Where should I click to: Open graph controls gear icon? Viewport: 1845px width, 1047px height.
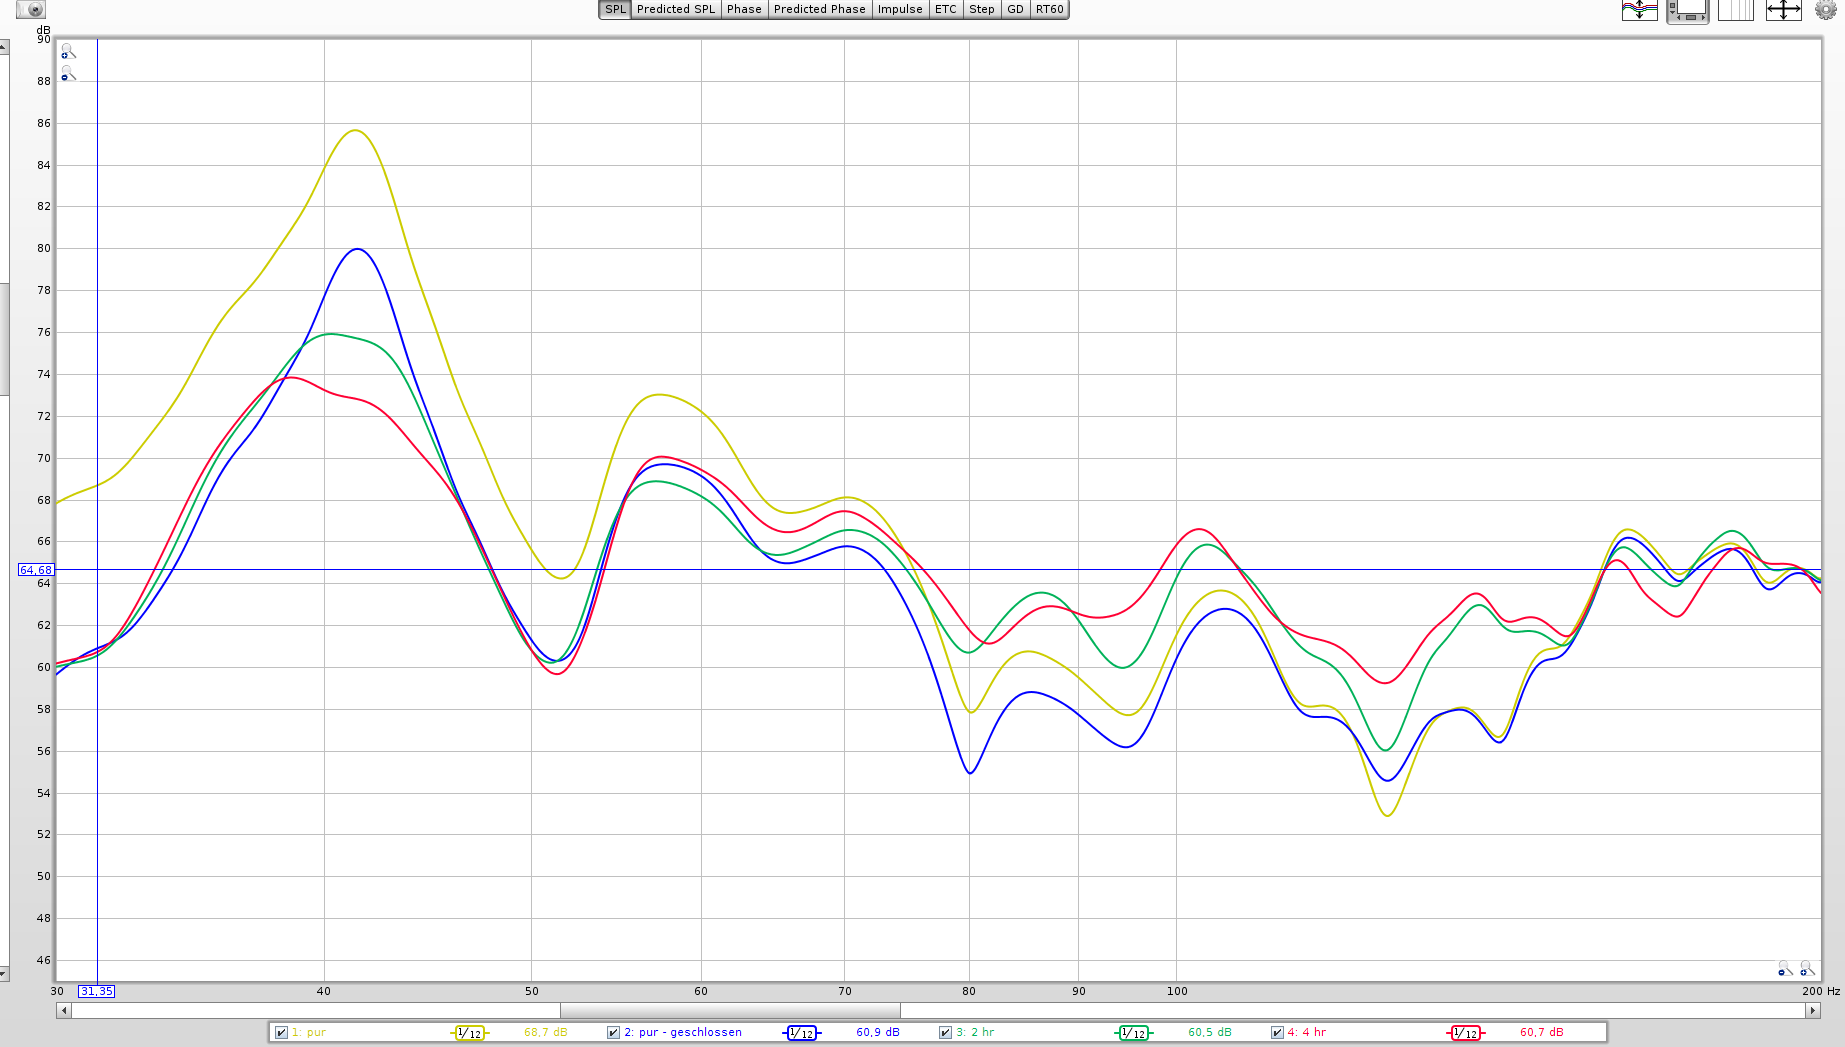(x=1825, y=11)
